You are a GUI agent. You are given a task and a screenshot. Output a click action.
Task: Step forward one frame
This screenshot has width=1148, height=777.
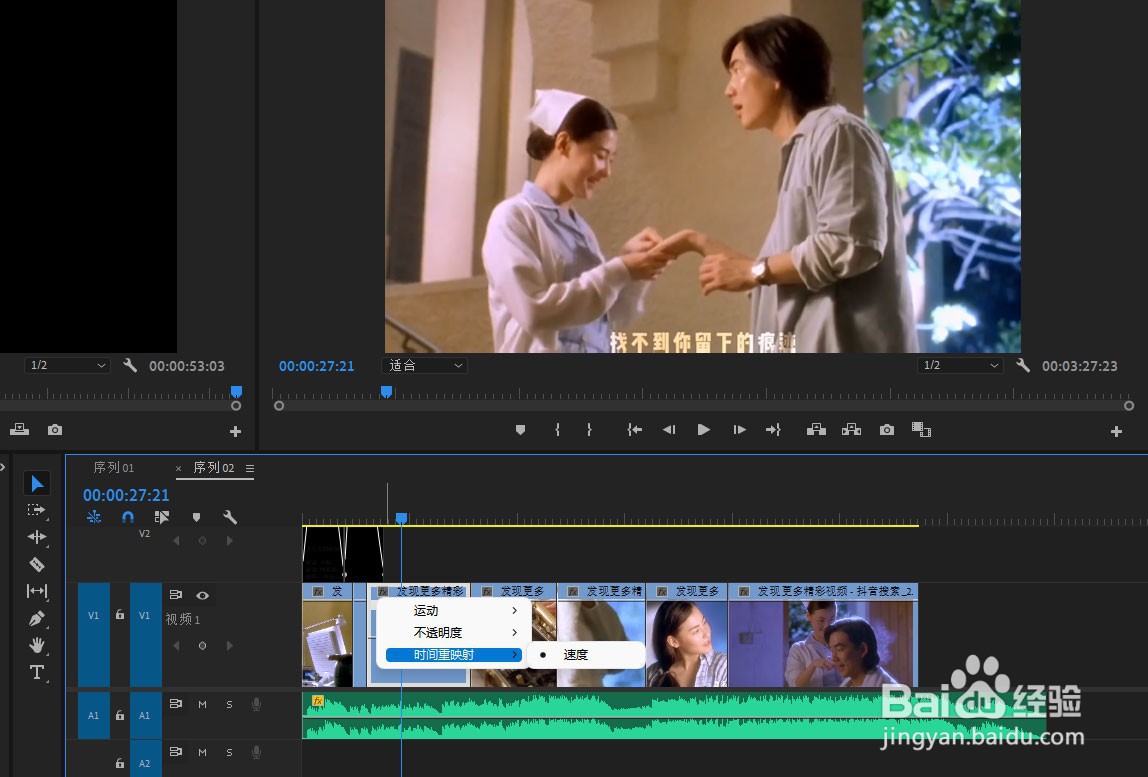[x=739, y=430]
